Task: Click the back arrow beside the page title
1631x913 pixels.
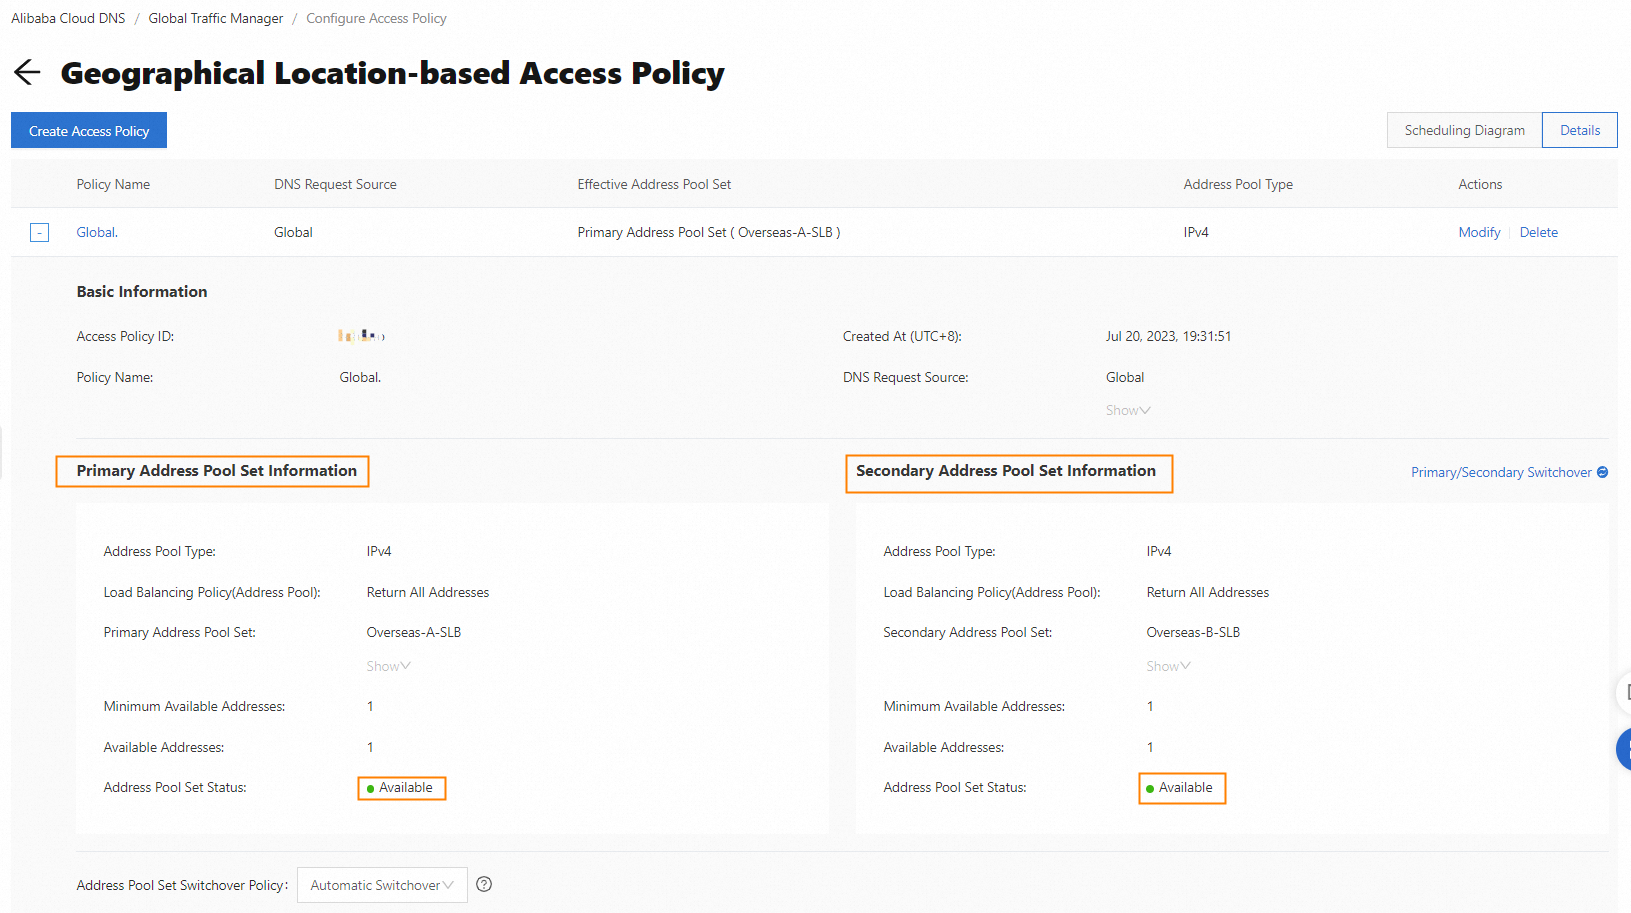Action: click(x=27, y=72)
